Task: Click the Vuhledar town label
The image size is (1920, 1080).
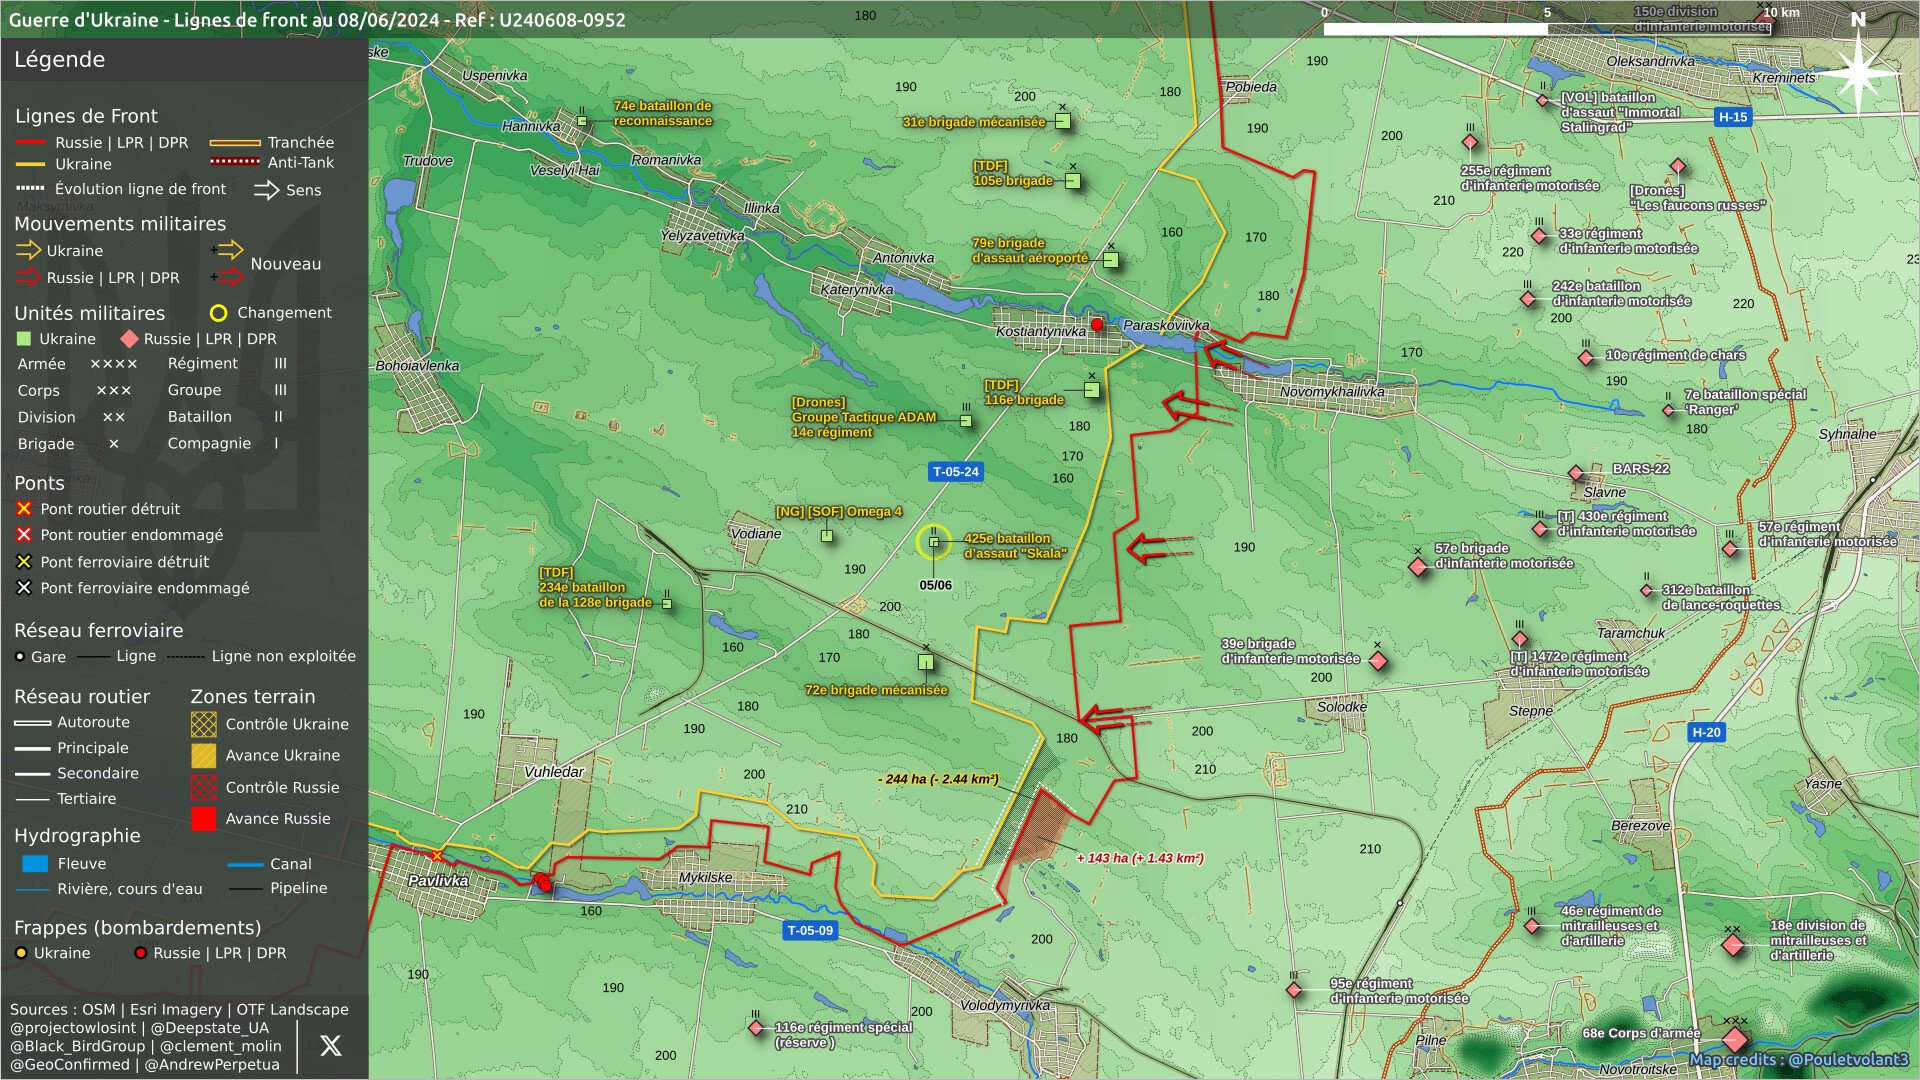Action: click(554, 772)
